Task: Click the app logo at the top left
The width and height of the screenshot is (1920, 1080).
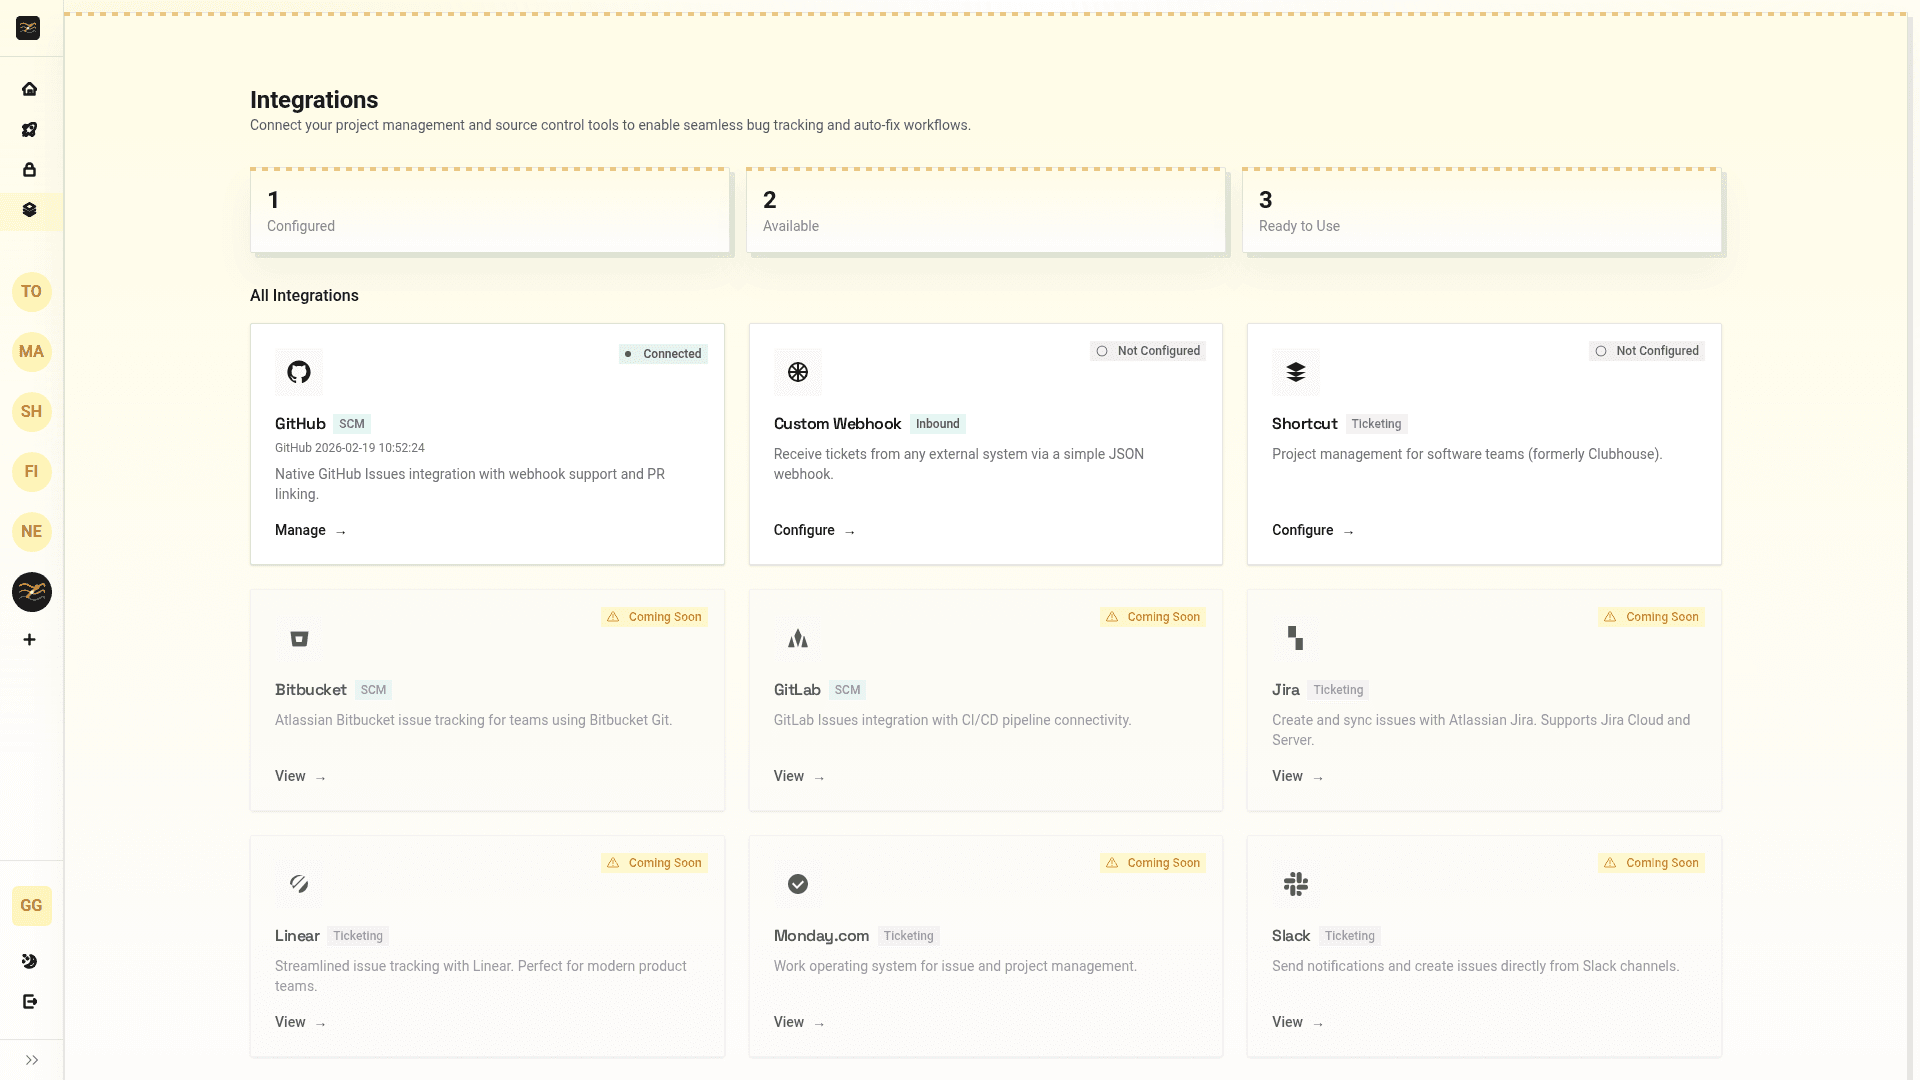Action: tap(27, 28)
